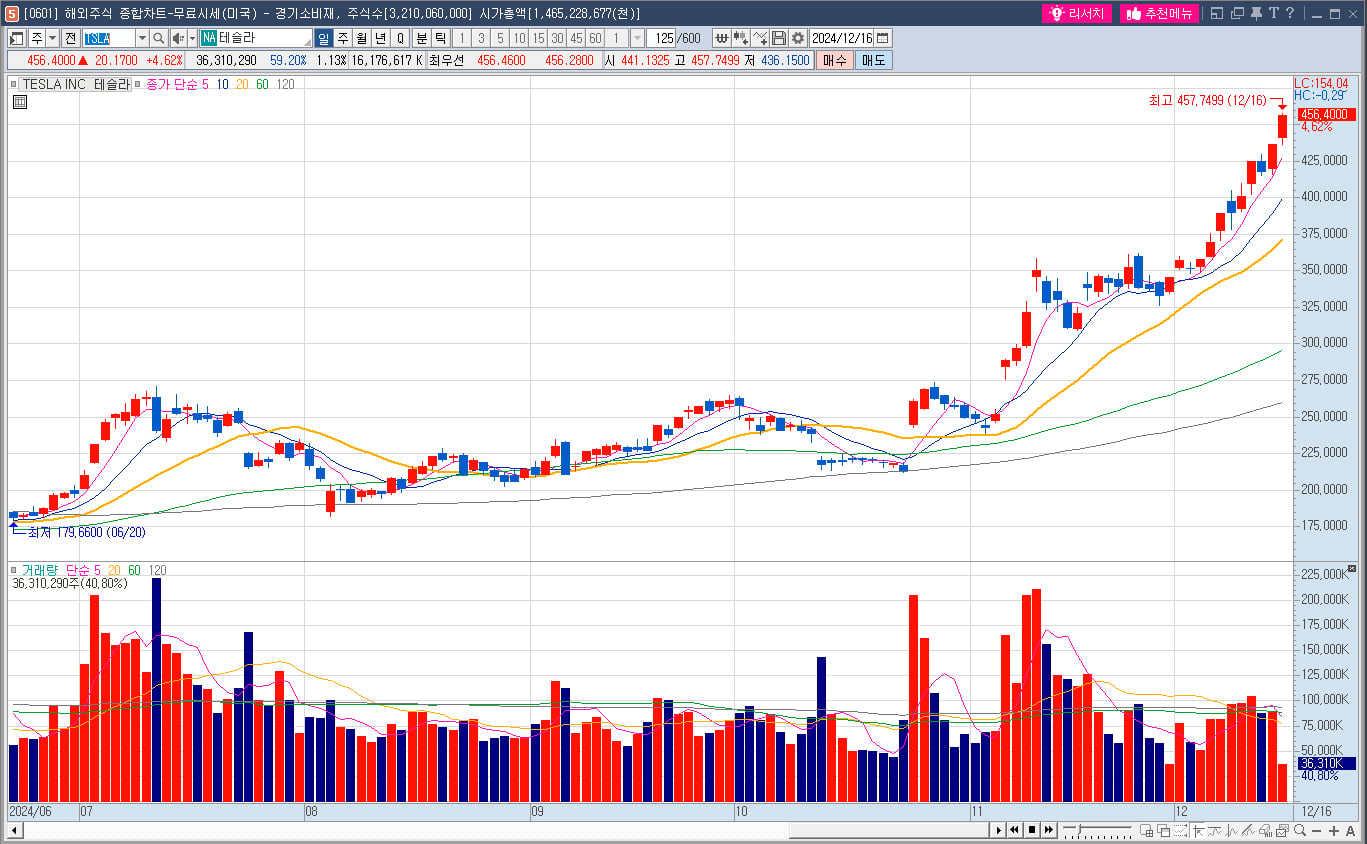The height and width of the screenshot is (844, 1367).
Task: Click the leftmost layout icon in toolbar
Action: (16, 38)
